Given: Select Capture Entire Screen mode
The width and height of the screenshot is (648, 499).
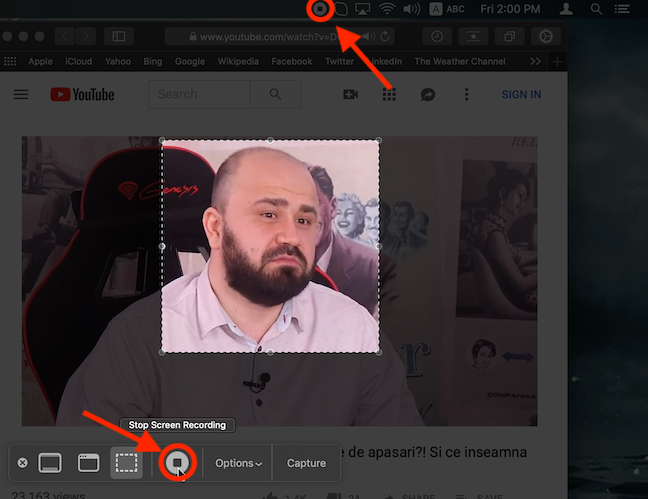Looking at the screenshot, I should pos(50,463).
